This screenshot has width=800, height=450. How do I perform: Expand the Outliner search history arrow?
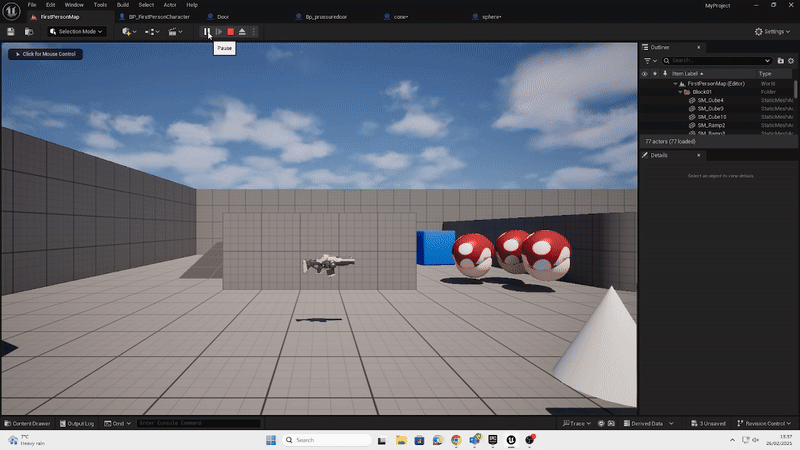767,61
